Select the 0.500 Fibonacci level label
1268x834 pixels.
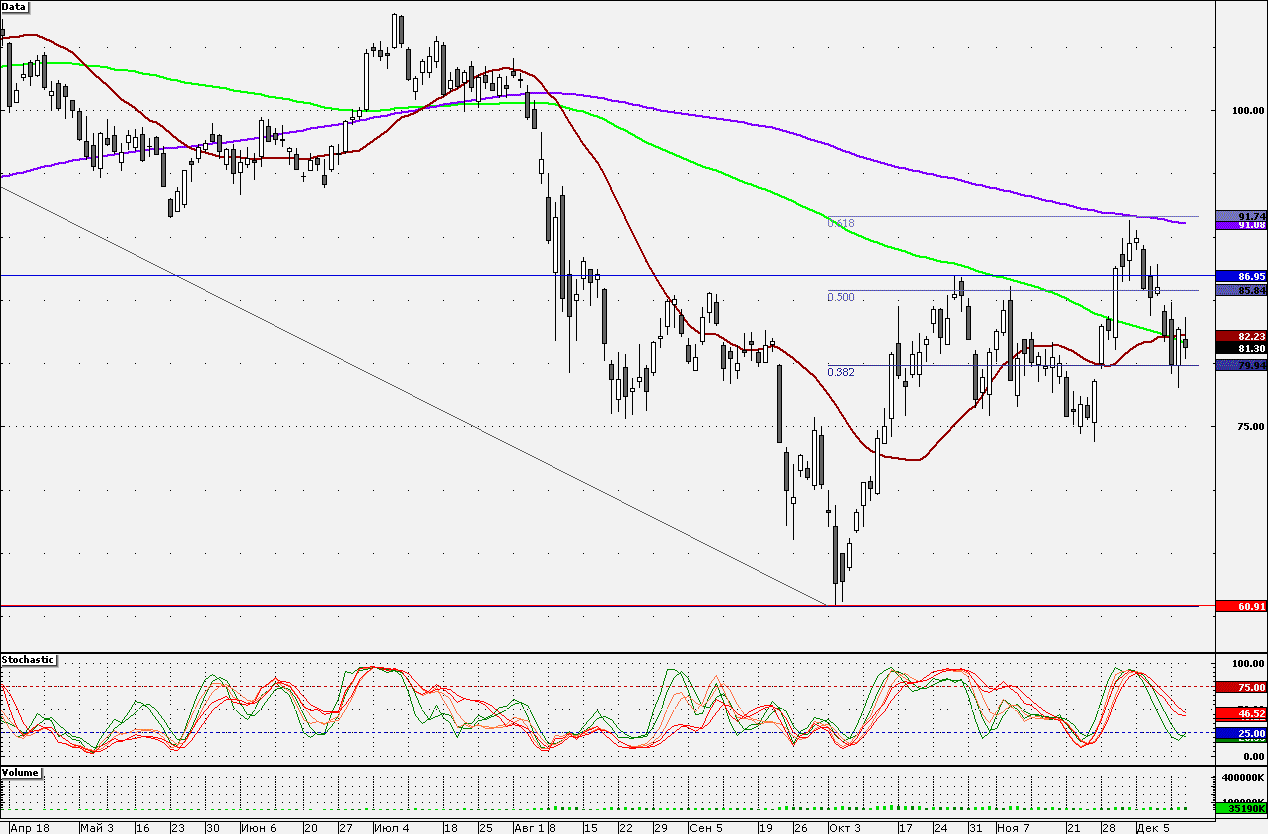(841, 297)
